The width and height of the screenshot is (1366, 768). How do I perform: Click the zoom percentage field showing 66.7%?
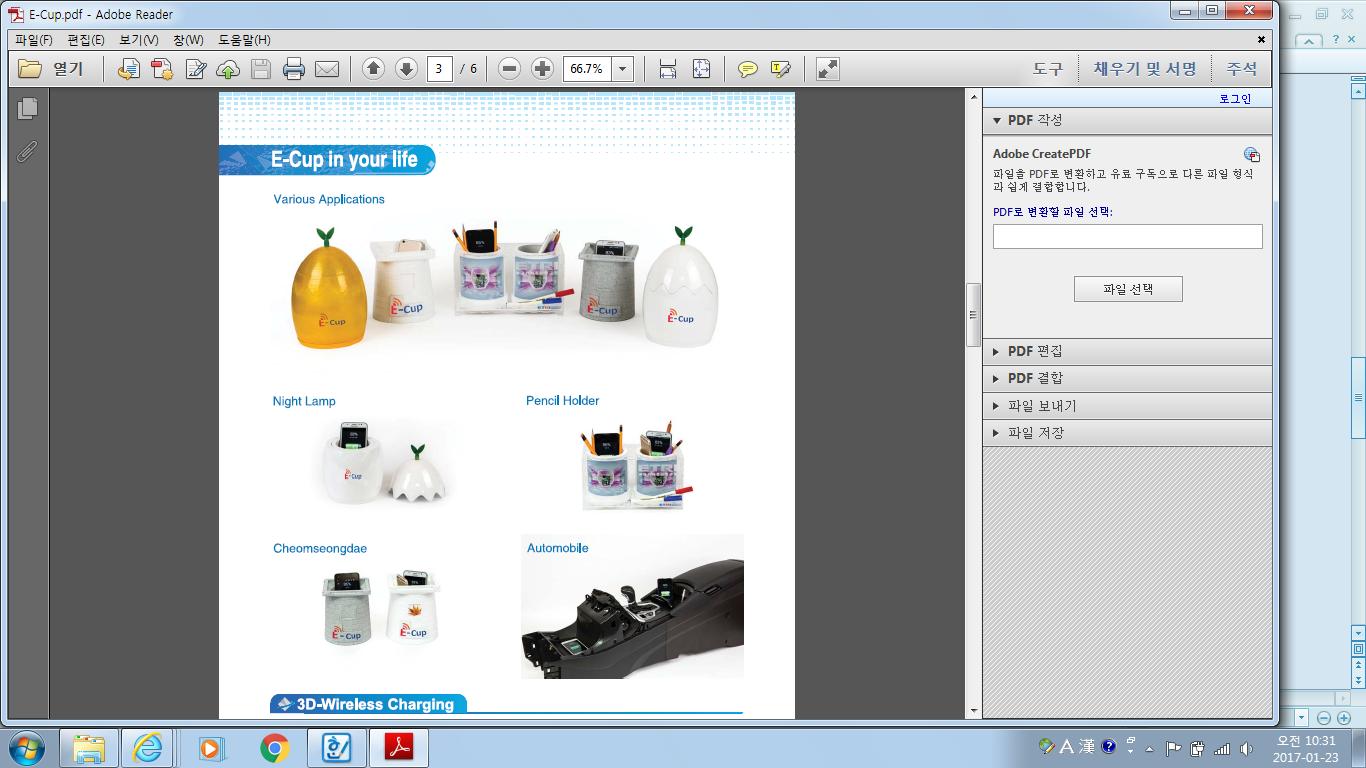pos(587,69)
